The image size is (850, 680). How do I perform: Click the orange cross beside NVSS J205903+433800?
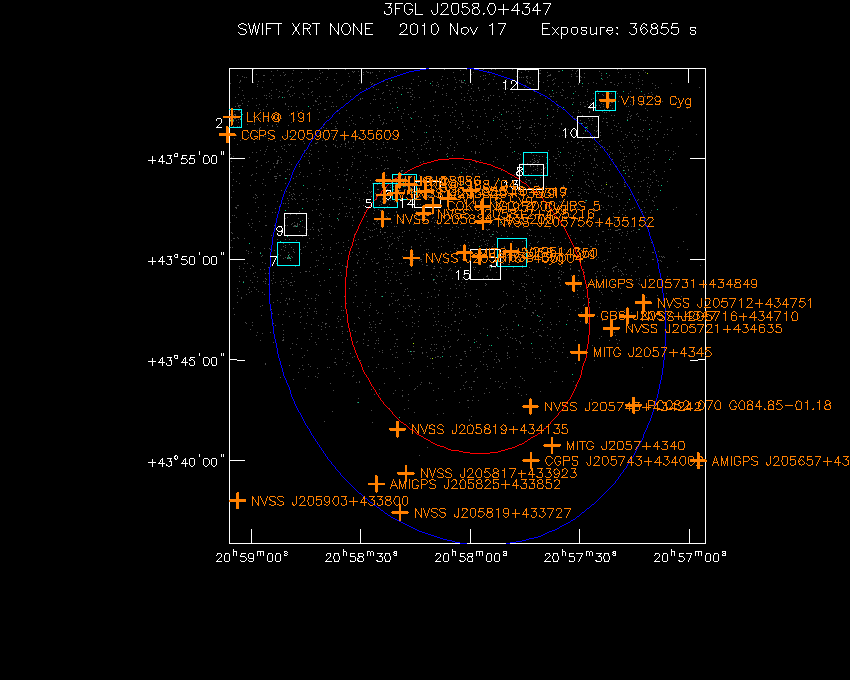pos(237,501)
